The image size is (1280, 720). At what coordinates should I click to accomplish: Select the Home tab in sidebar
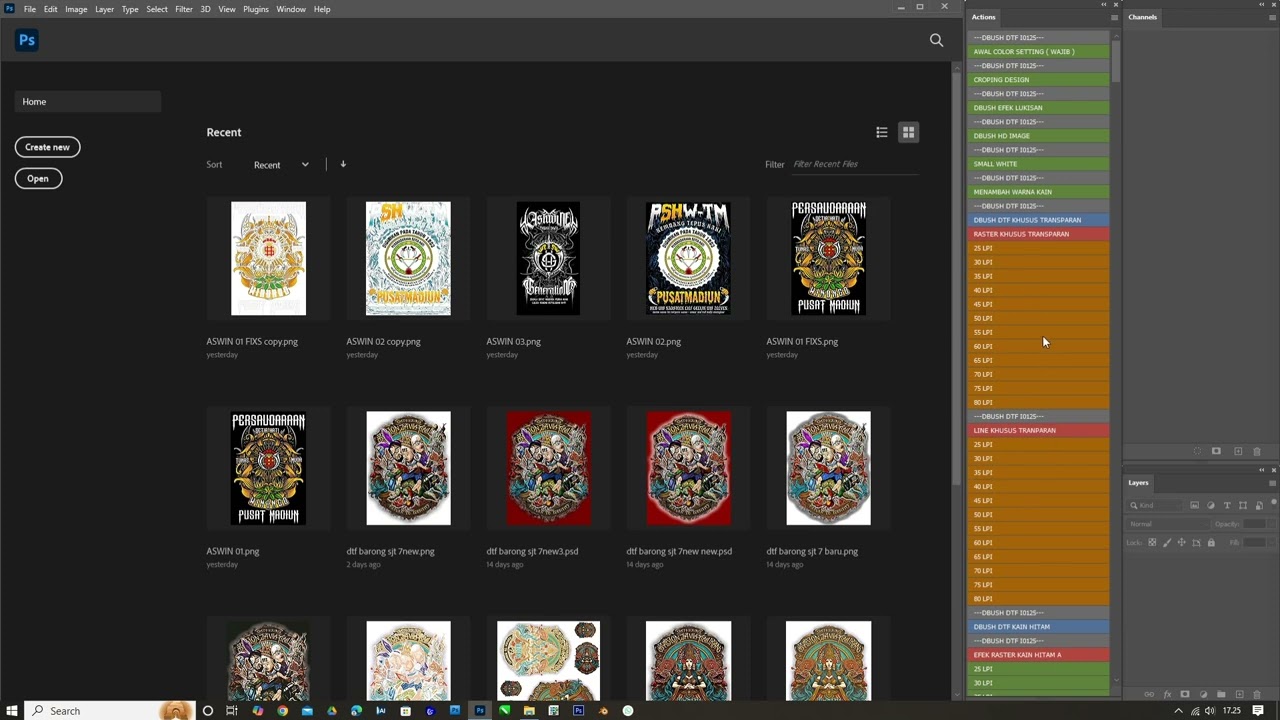[87, 101]
